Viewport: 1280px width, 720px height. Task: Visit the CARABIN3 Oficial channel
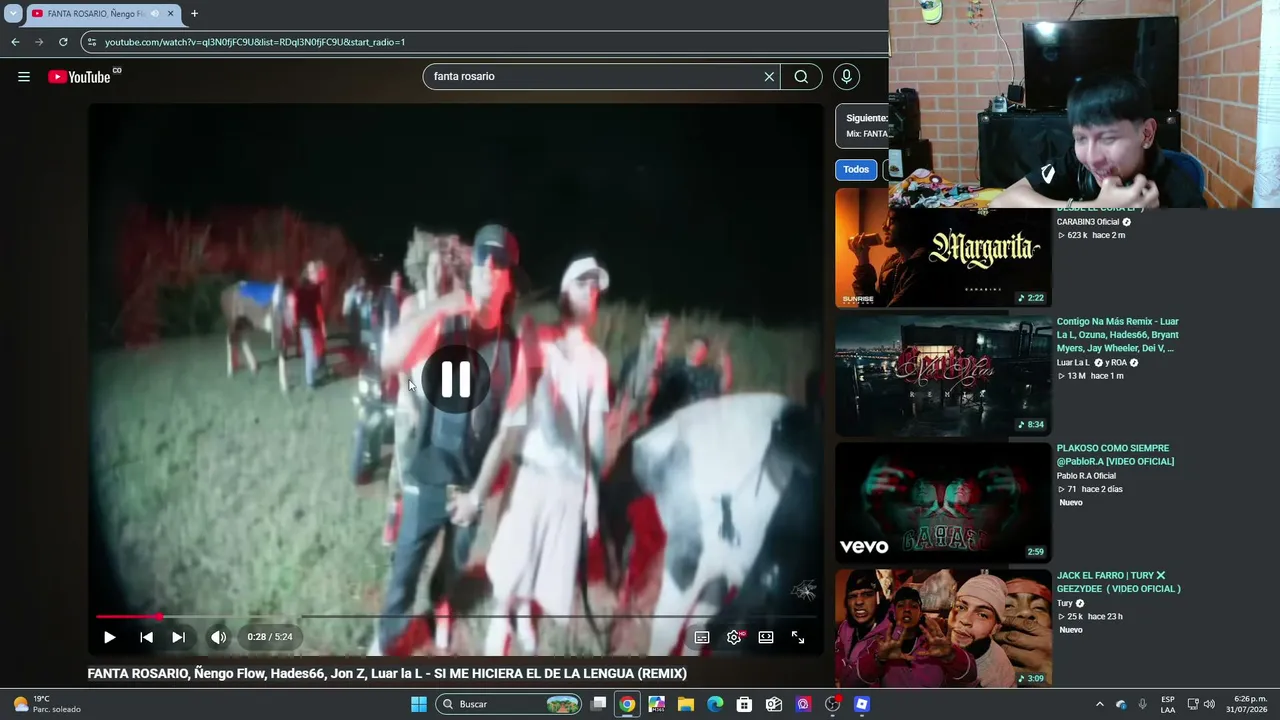1088,222
